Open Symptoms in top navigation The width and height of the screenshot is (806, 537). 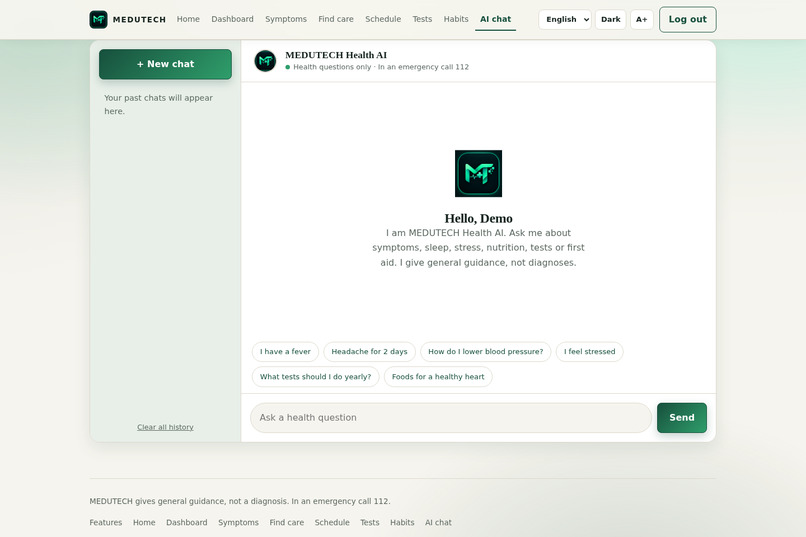[x=286, y=19]
